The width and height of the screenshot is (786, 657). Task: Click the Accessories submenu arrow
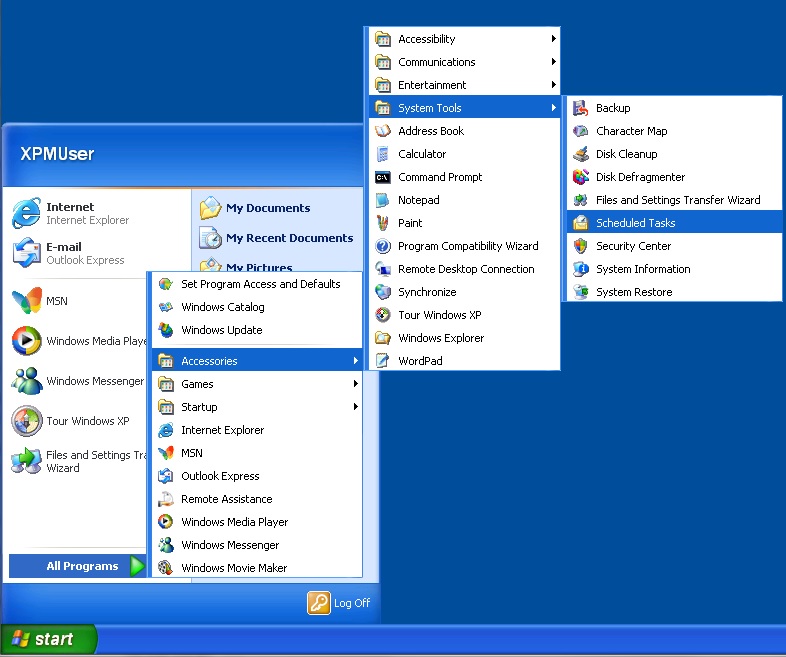point(355,361)
